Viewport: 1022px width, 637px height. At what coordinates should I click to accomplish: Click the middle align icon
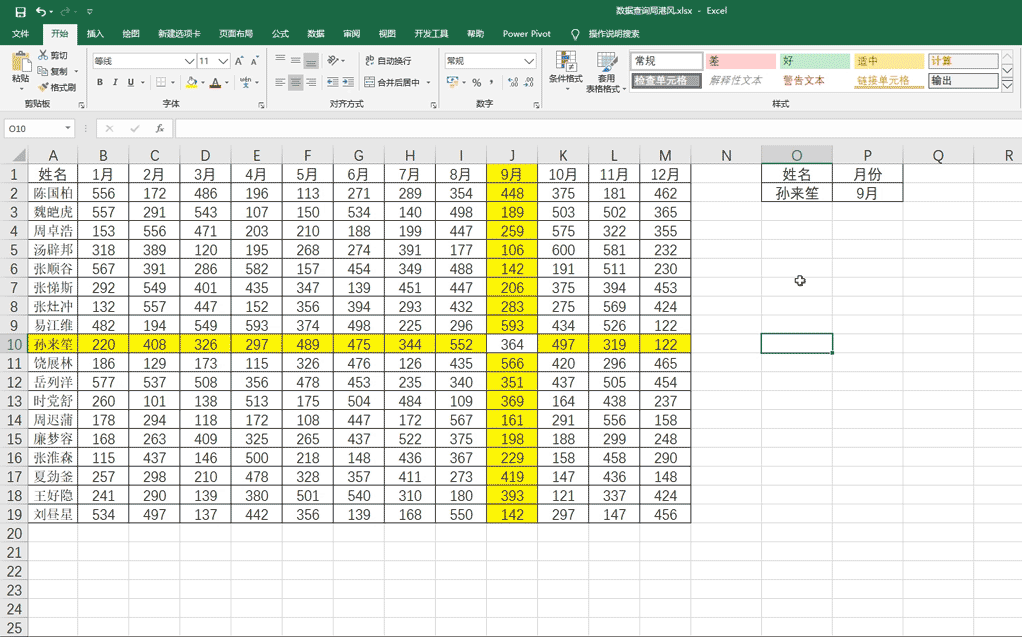click(296, 61)
